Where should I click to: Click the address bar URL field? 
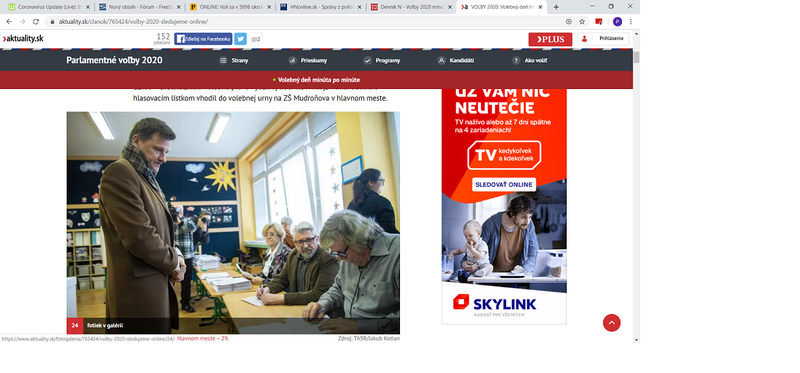tap(306, 21)
